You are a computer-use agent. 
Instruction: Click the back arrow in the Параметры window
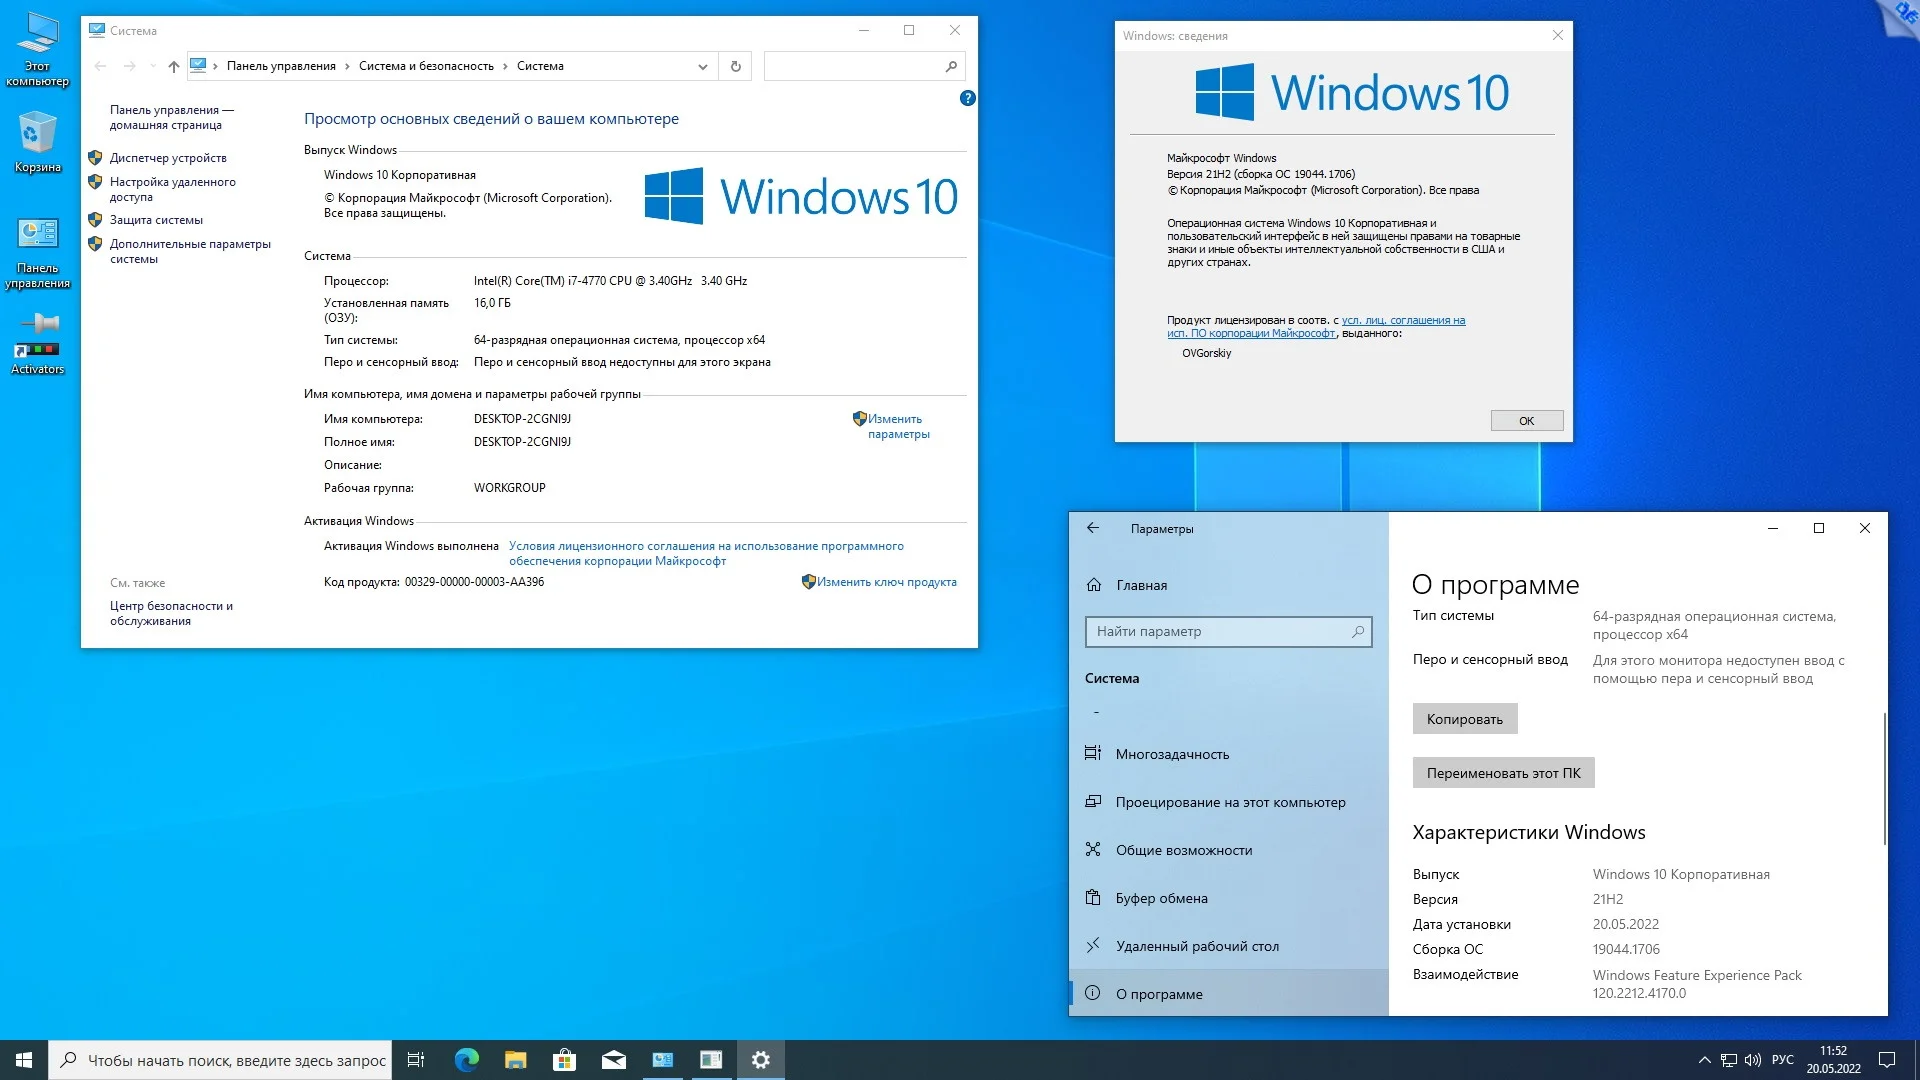(1093, 528)
